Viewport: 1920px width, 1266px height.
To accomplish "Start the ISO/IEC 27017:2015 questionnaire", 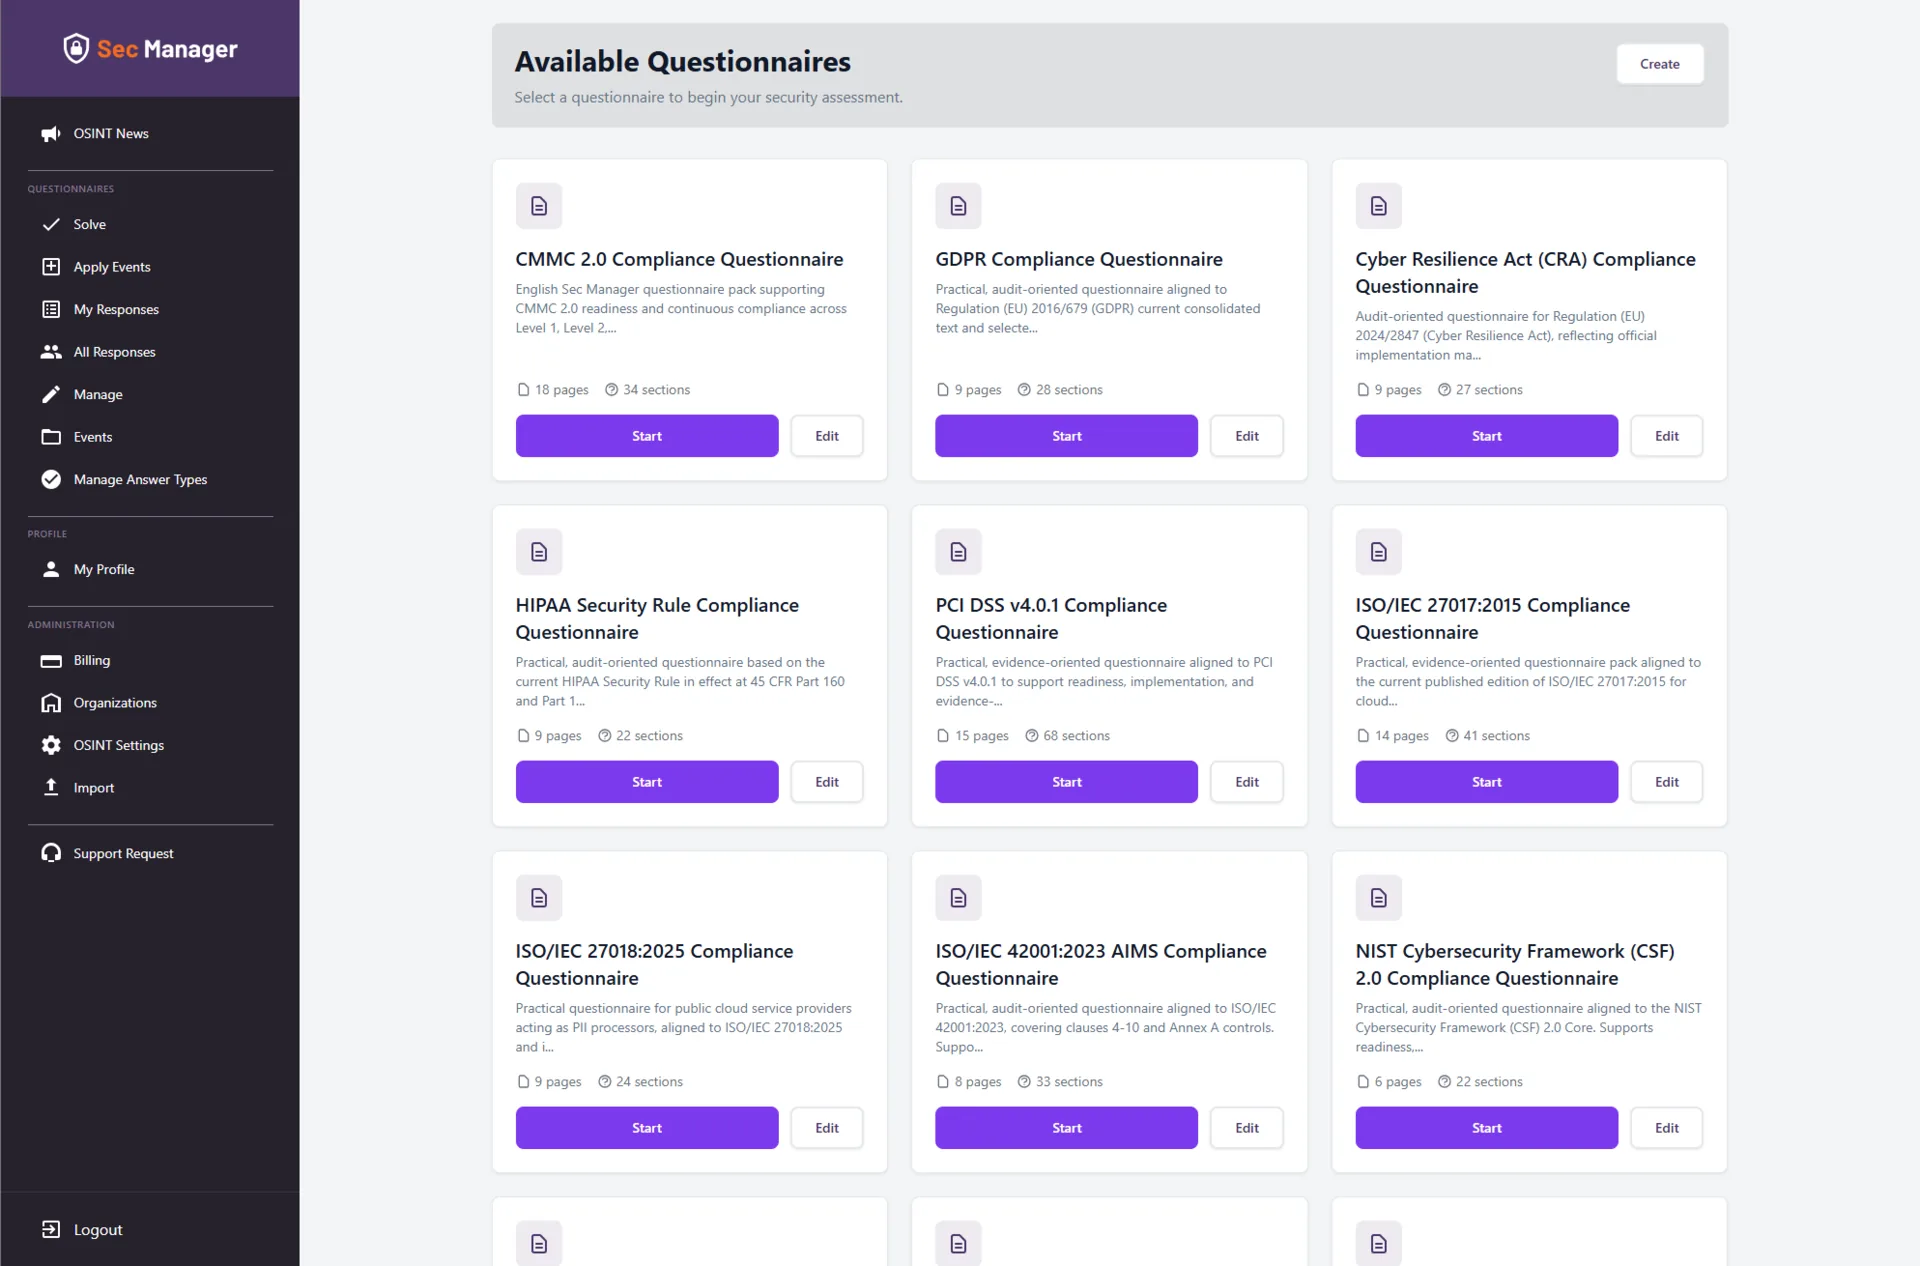I will (1486, 782).
